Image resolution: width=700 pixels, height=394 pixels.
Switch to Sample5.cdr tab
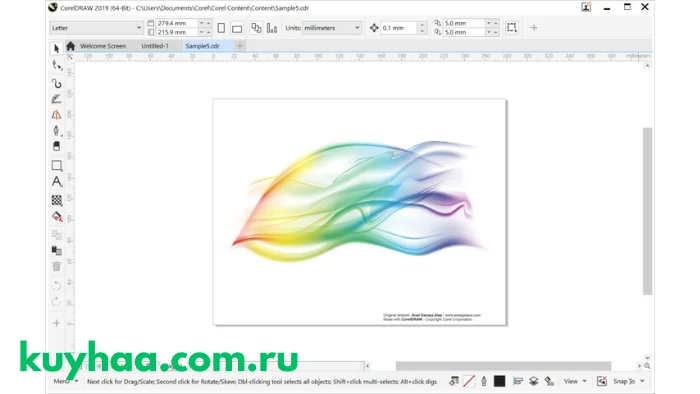(x=203, y=46)
